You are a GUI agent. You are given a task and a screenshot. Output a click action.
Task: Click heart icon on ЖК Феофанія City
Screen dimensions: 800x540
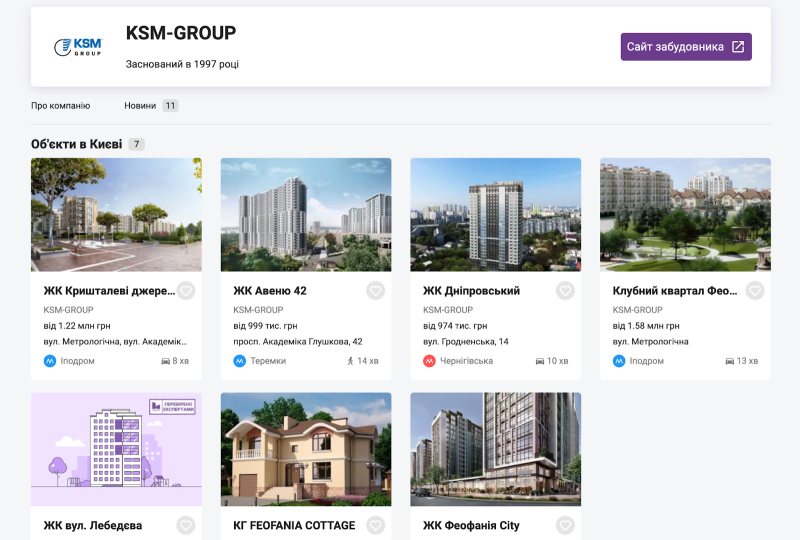click(565, 525)
